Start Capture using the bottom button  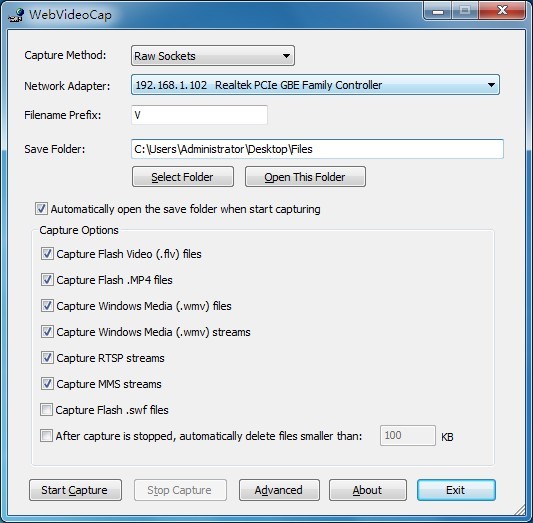[x=75, y=490]
